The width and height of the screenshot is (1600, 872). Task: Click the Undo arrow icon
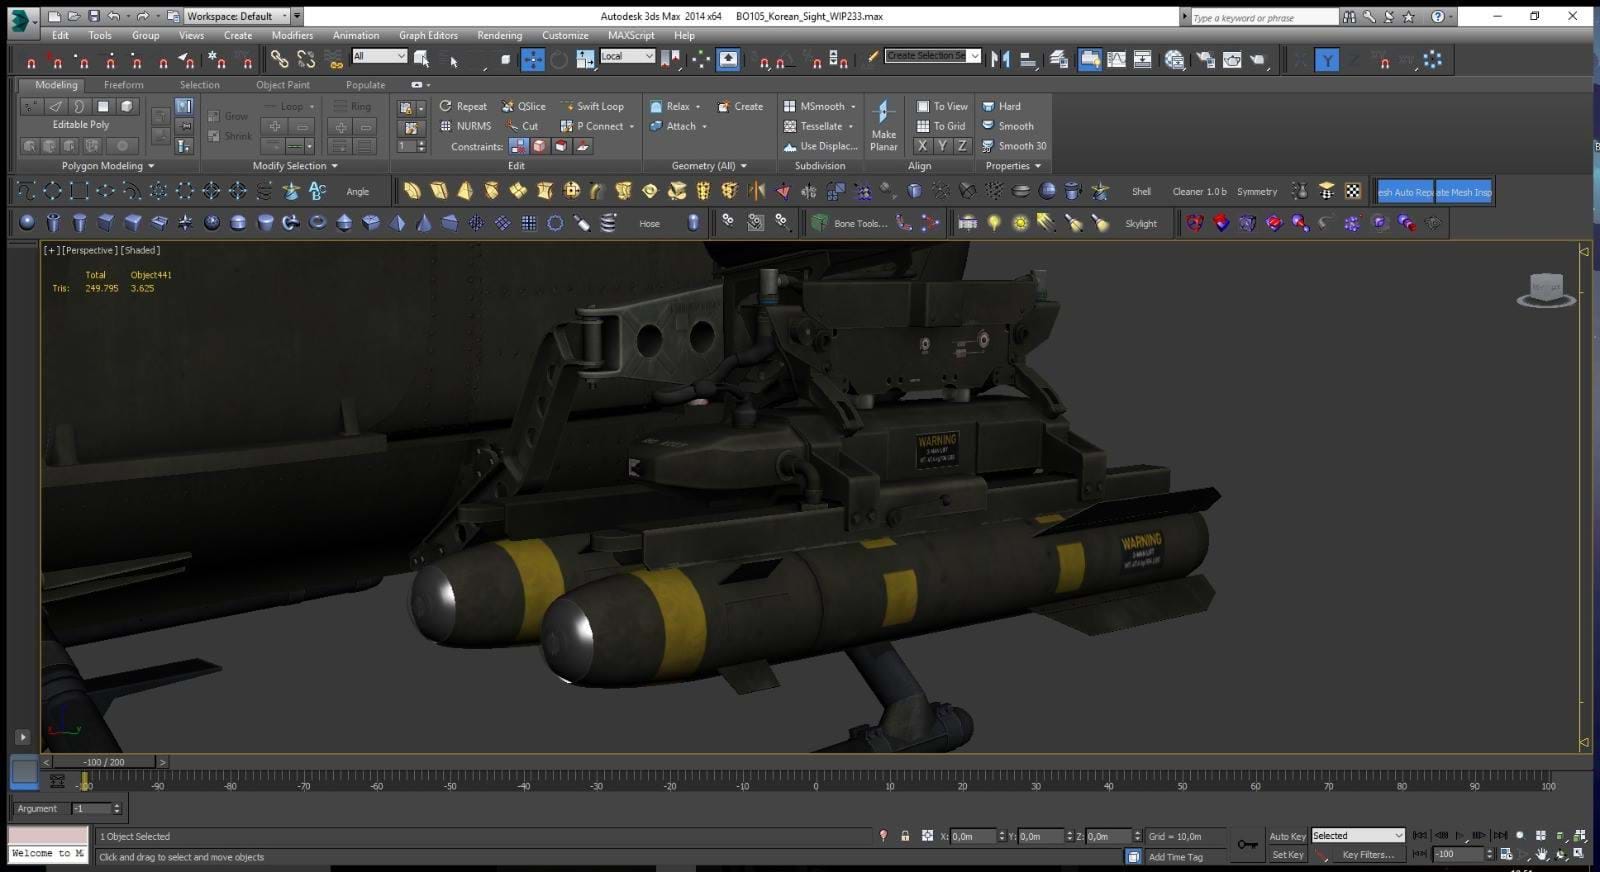click(x=115, y=16)
